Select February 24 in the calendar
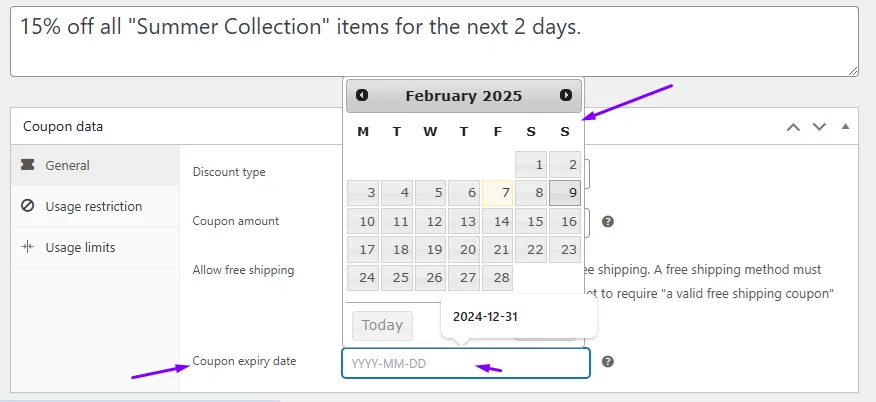 coord(363,277)
